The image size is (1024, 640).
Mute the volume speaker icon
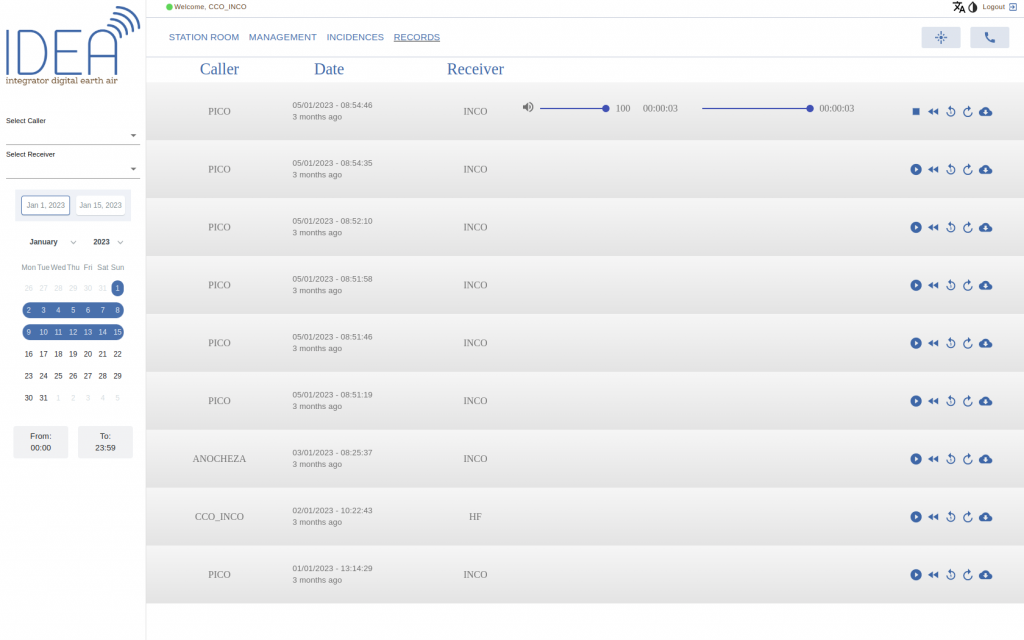[x=528, y=108]
